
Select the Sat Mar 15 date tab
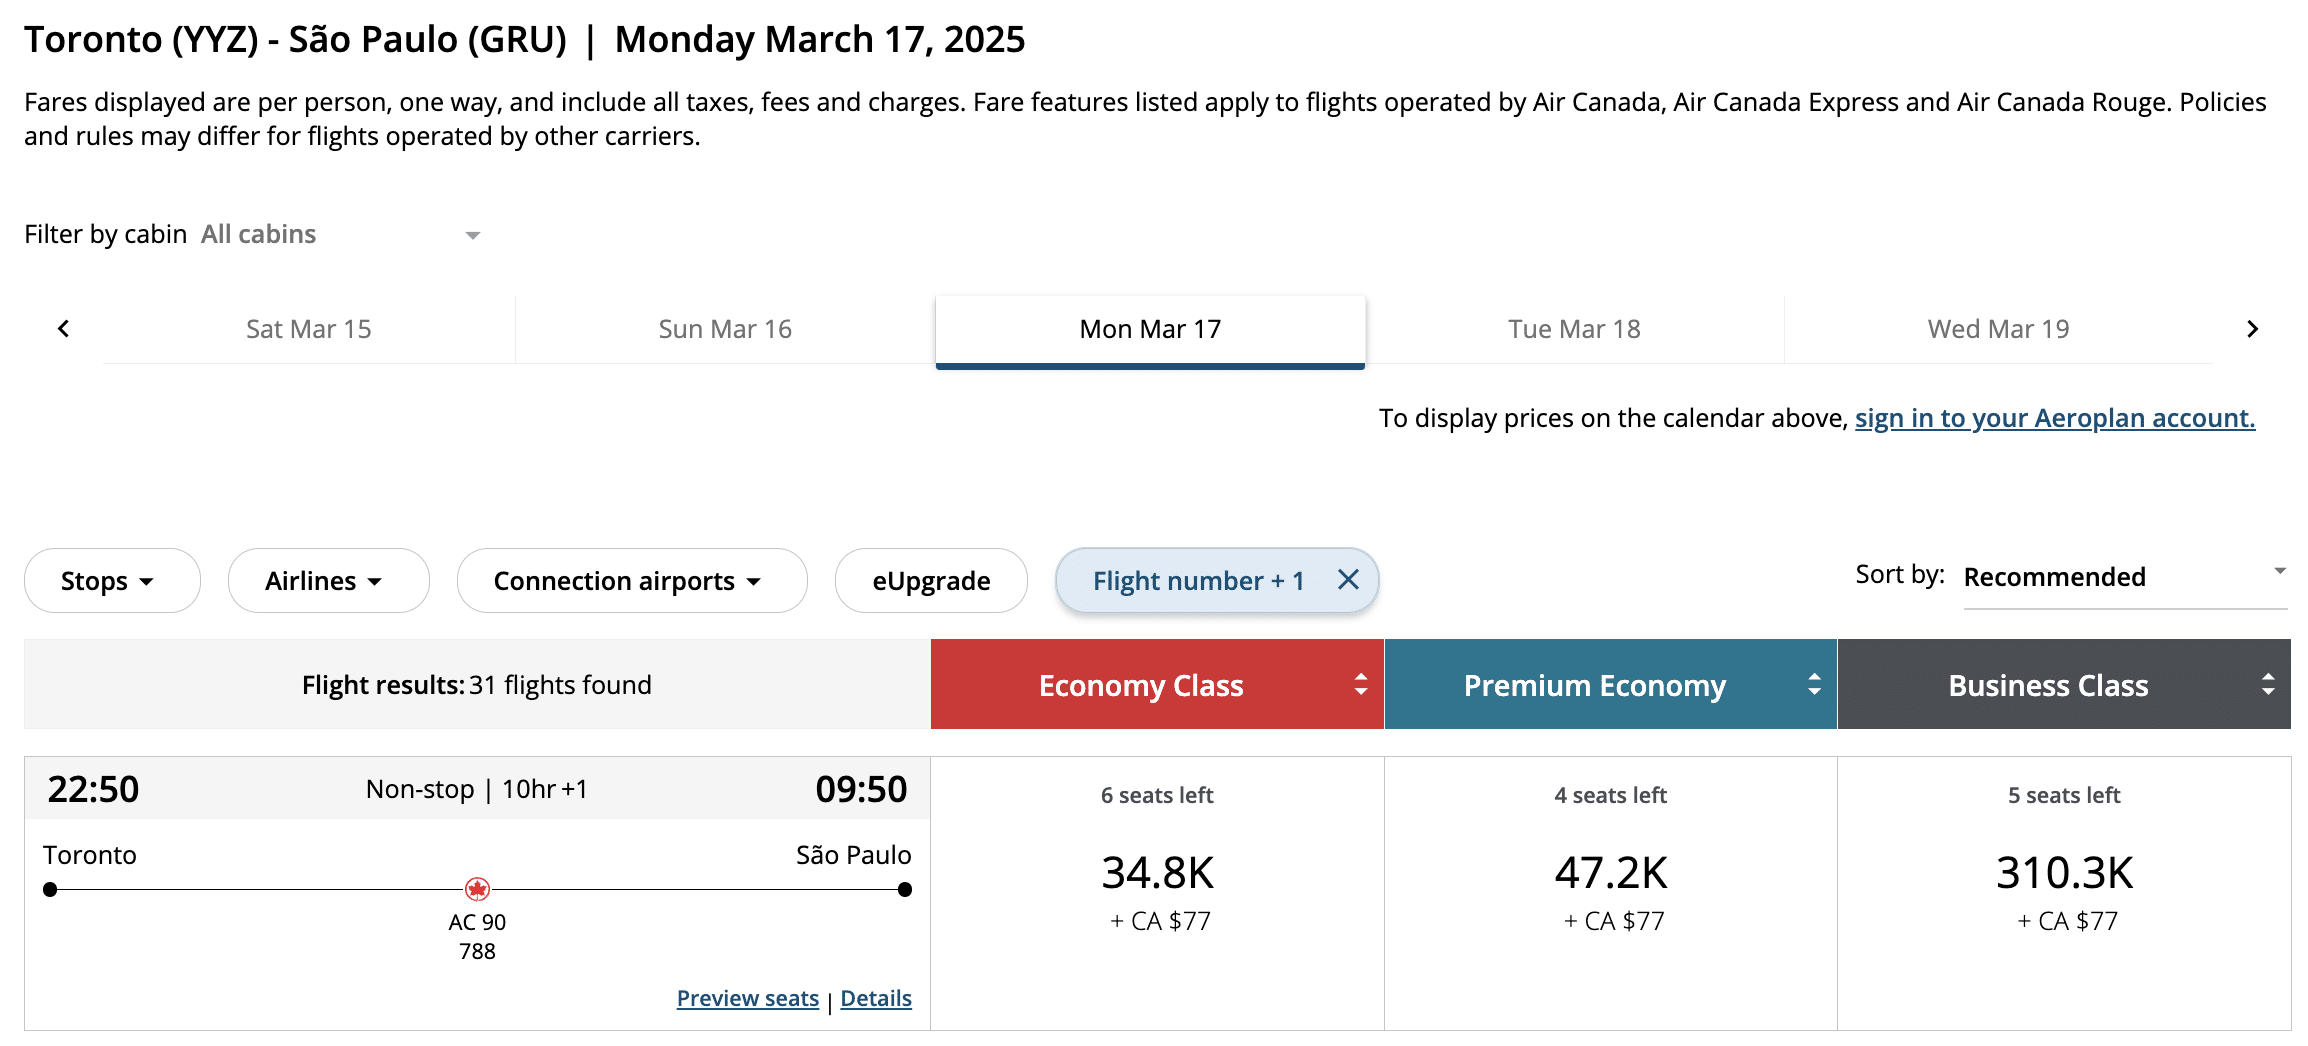pyautogui.click(x=309, y=329)
